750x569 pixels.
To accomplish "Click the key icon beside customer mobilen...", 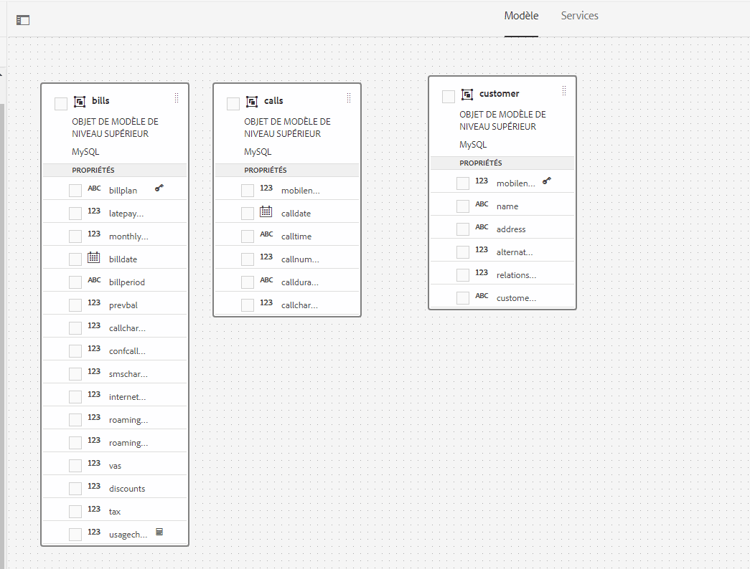I will [x=547, y=181].
